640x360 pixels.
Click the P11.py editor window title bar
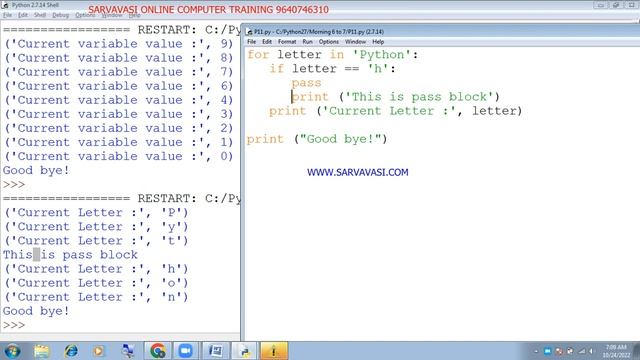[441, 32]
